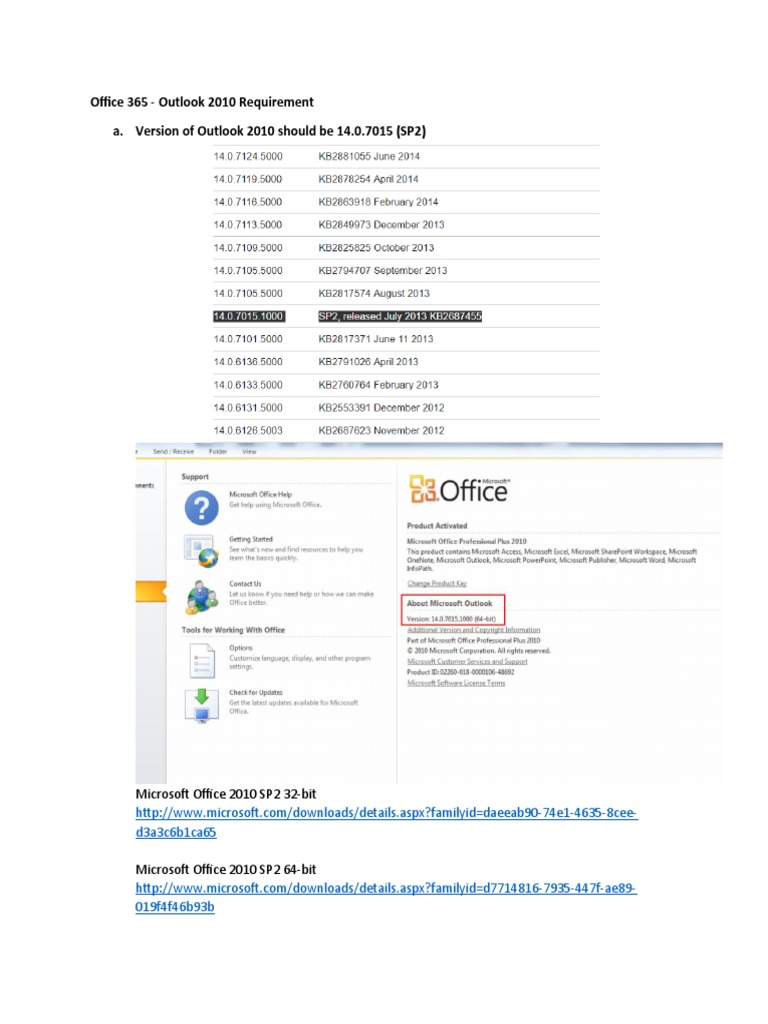Click the Tools for Working With Office heading
The image size is (768, 1024).
click(233, 630)
